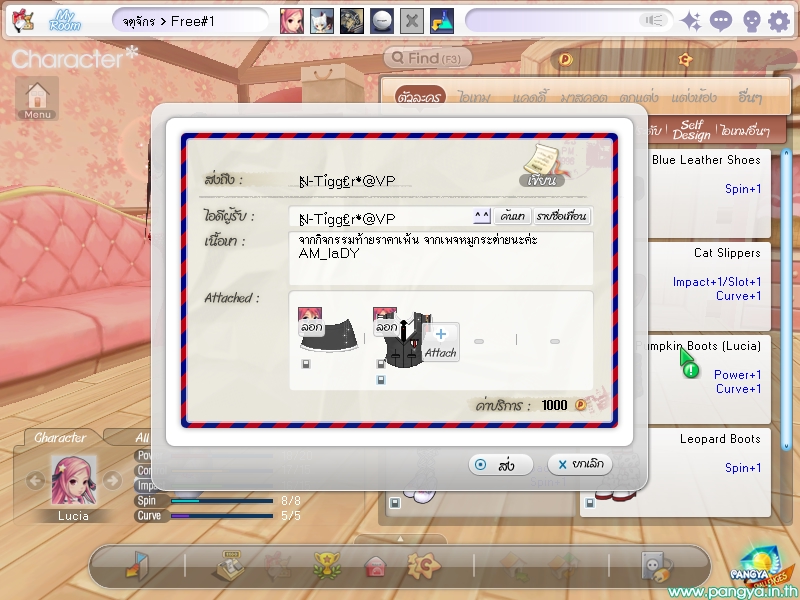Click the item list vertical scrollbar

point(786,298)
